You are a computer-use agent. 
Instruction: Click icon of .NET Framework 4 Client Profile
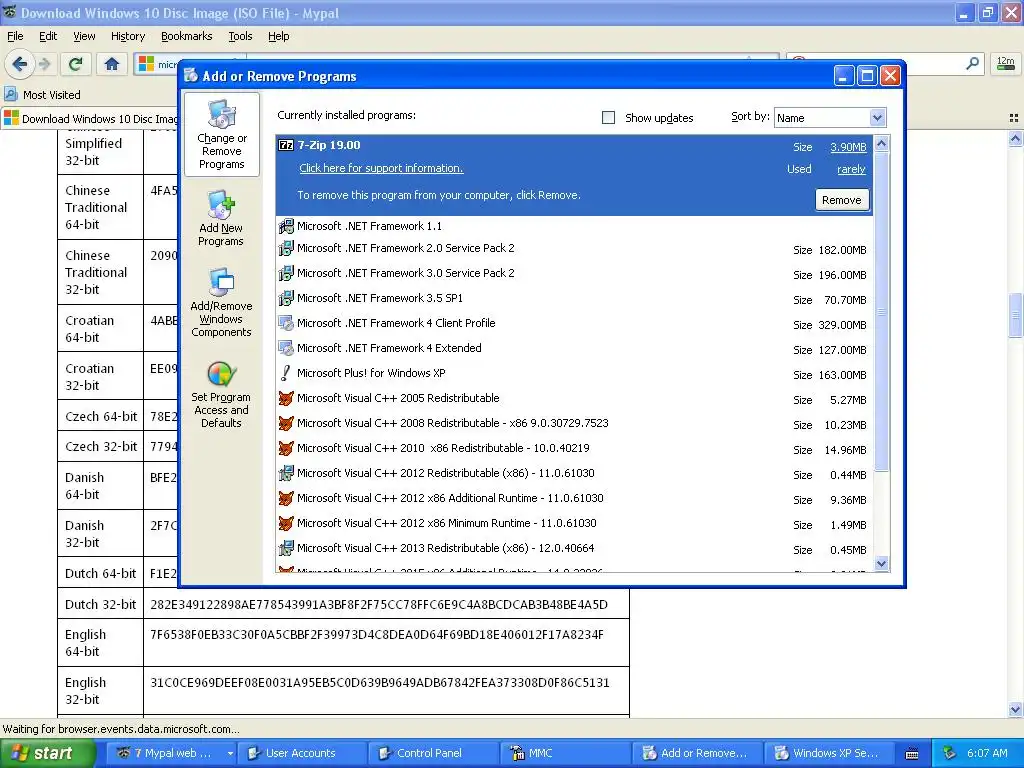click(x=286, y=323)
